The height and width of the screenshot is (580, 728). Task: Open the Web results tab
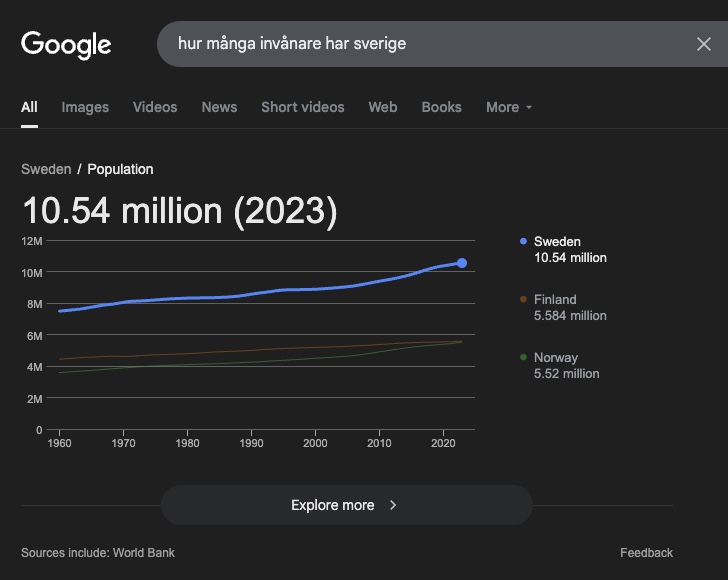point(383,107)
